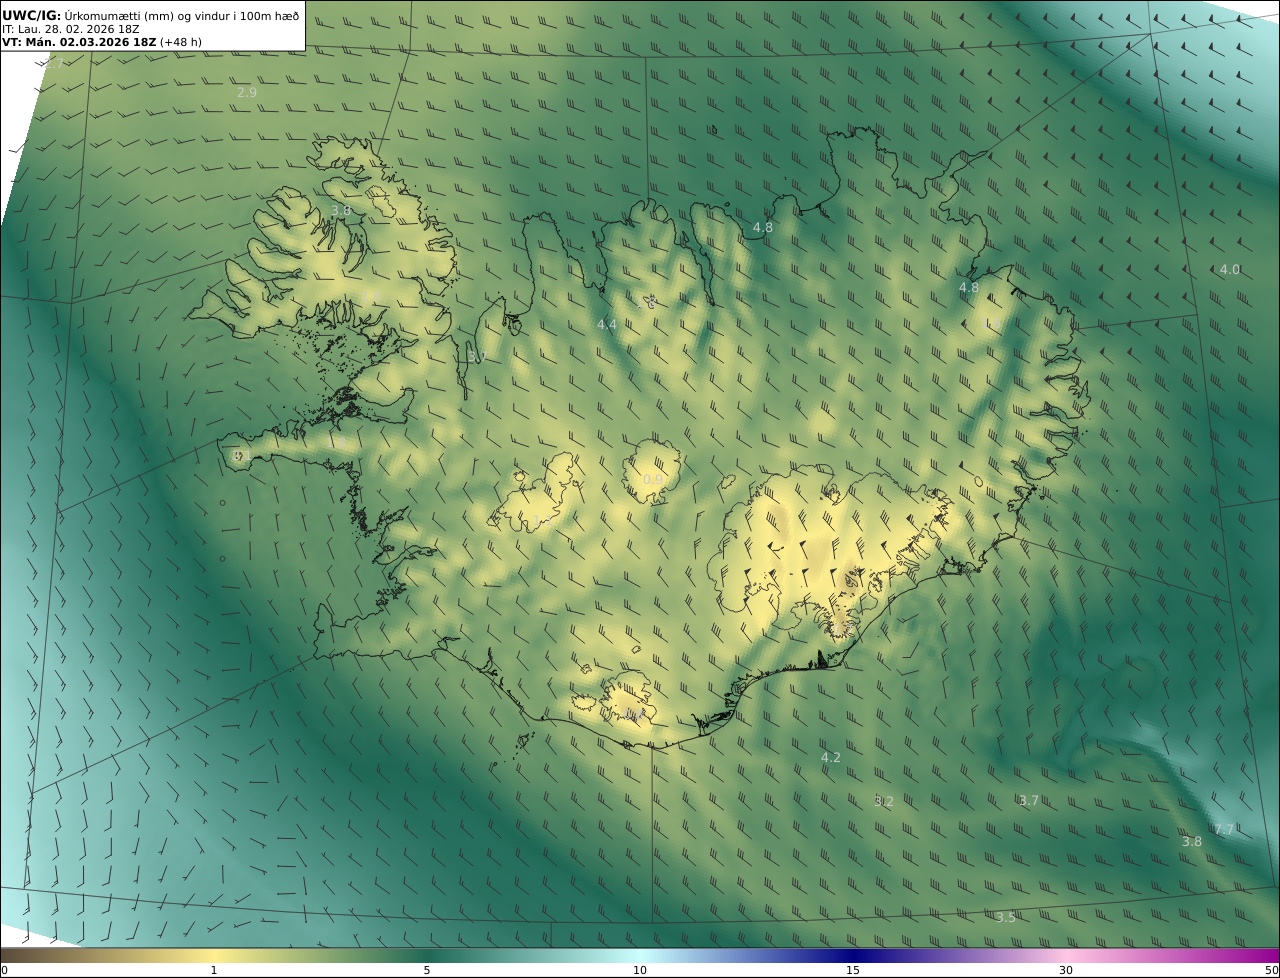The image size is (1280, 978).
Task: Click the colorbar tick label 1
Action: click(214, 970)
